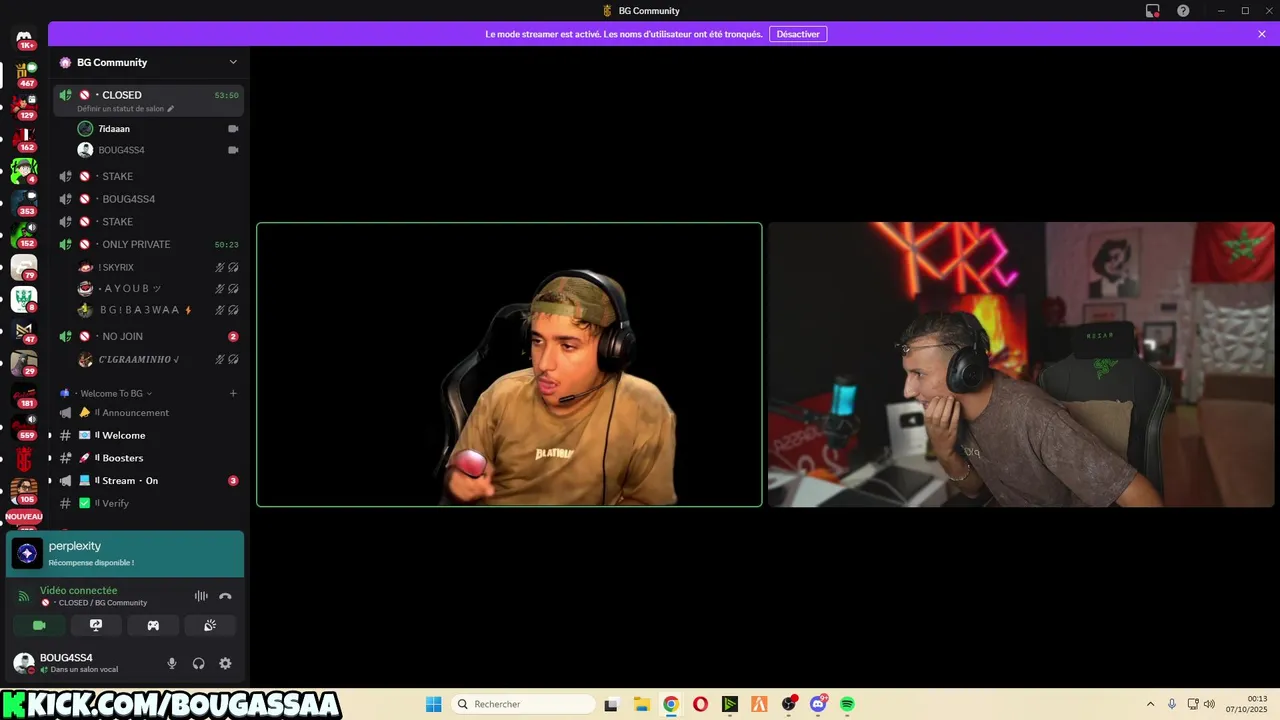Open server with 353 badge in sidebar
This screenshot has width=1280, height=720.
pyautogui.click(x=24, y=201)
